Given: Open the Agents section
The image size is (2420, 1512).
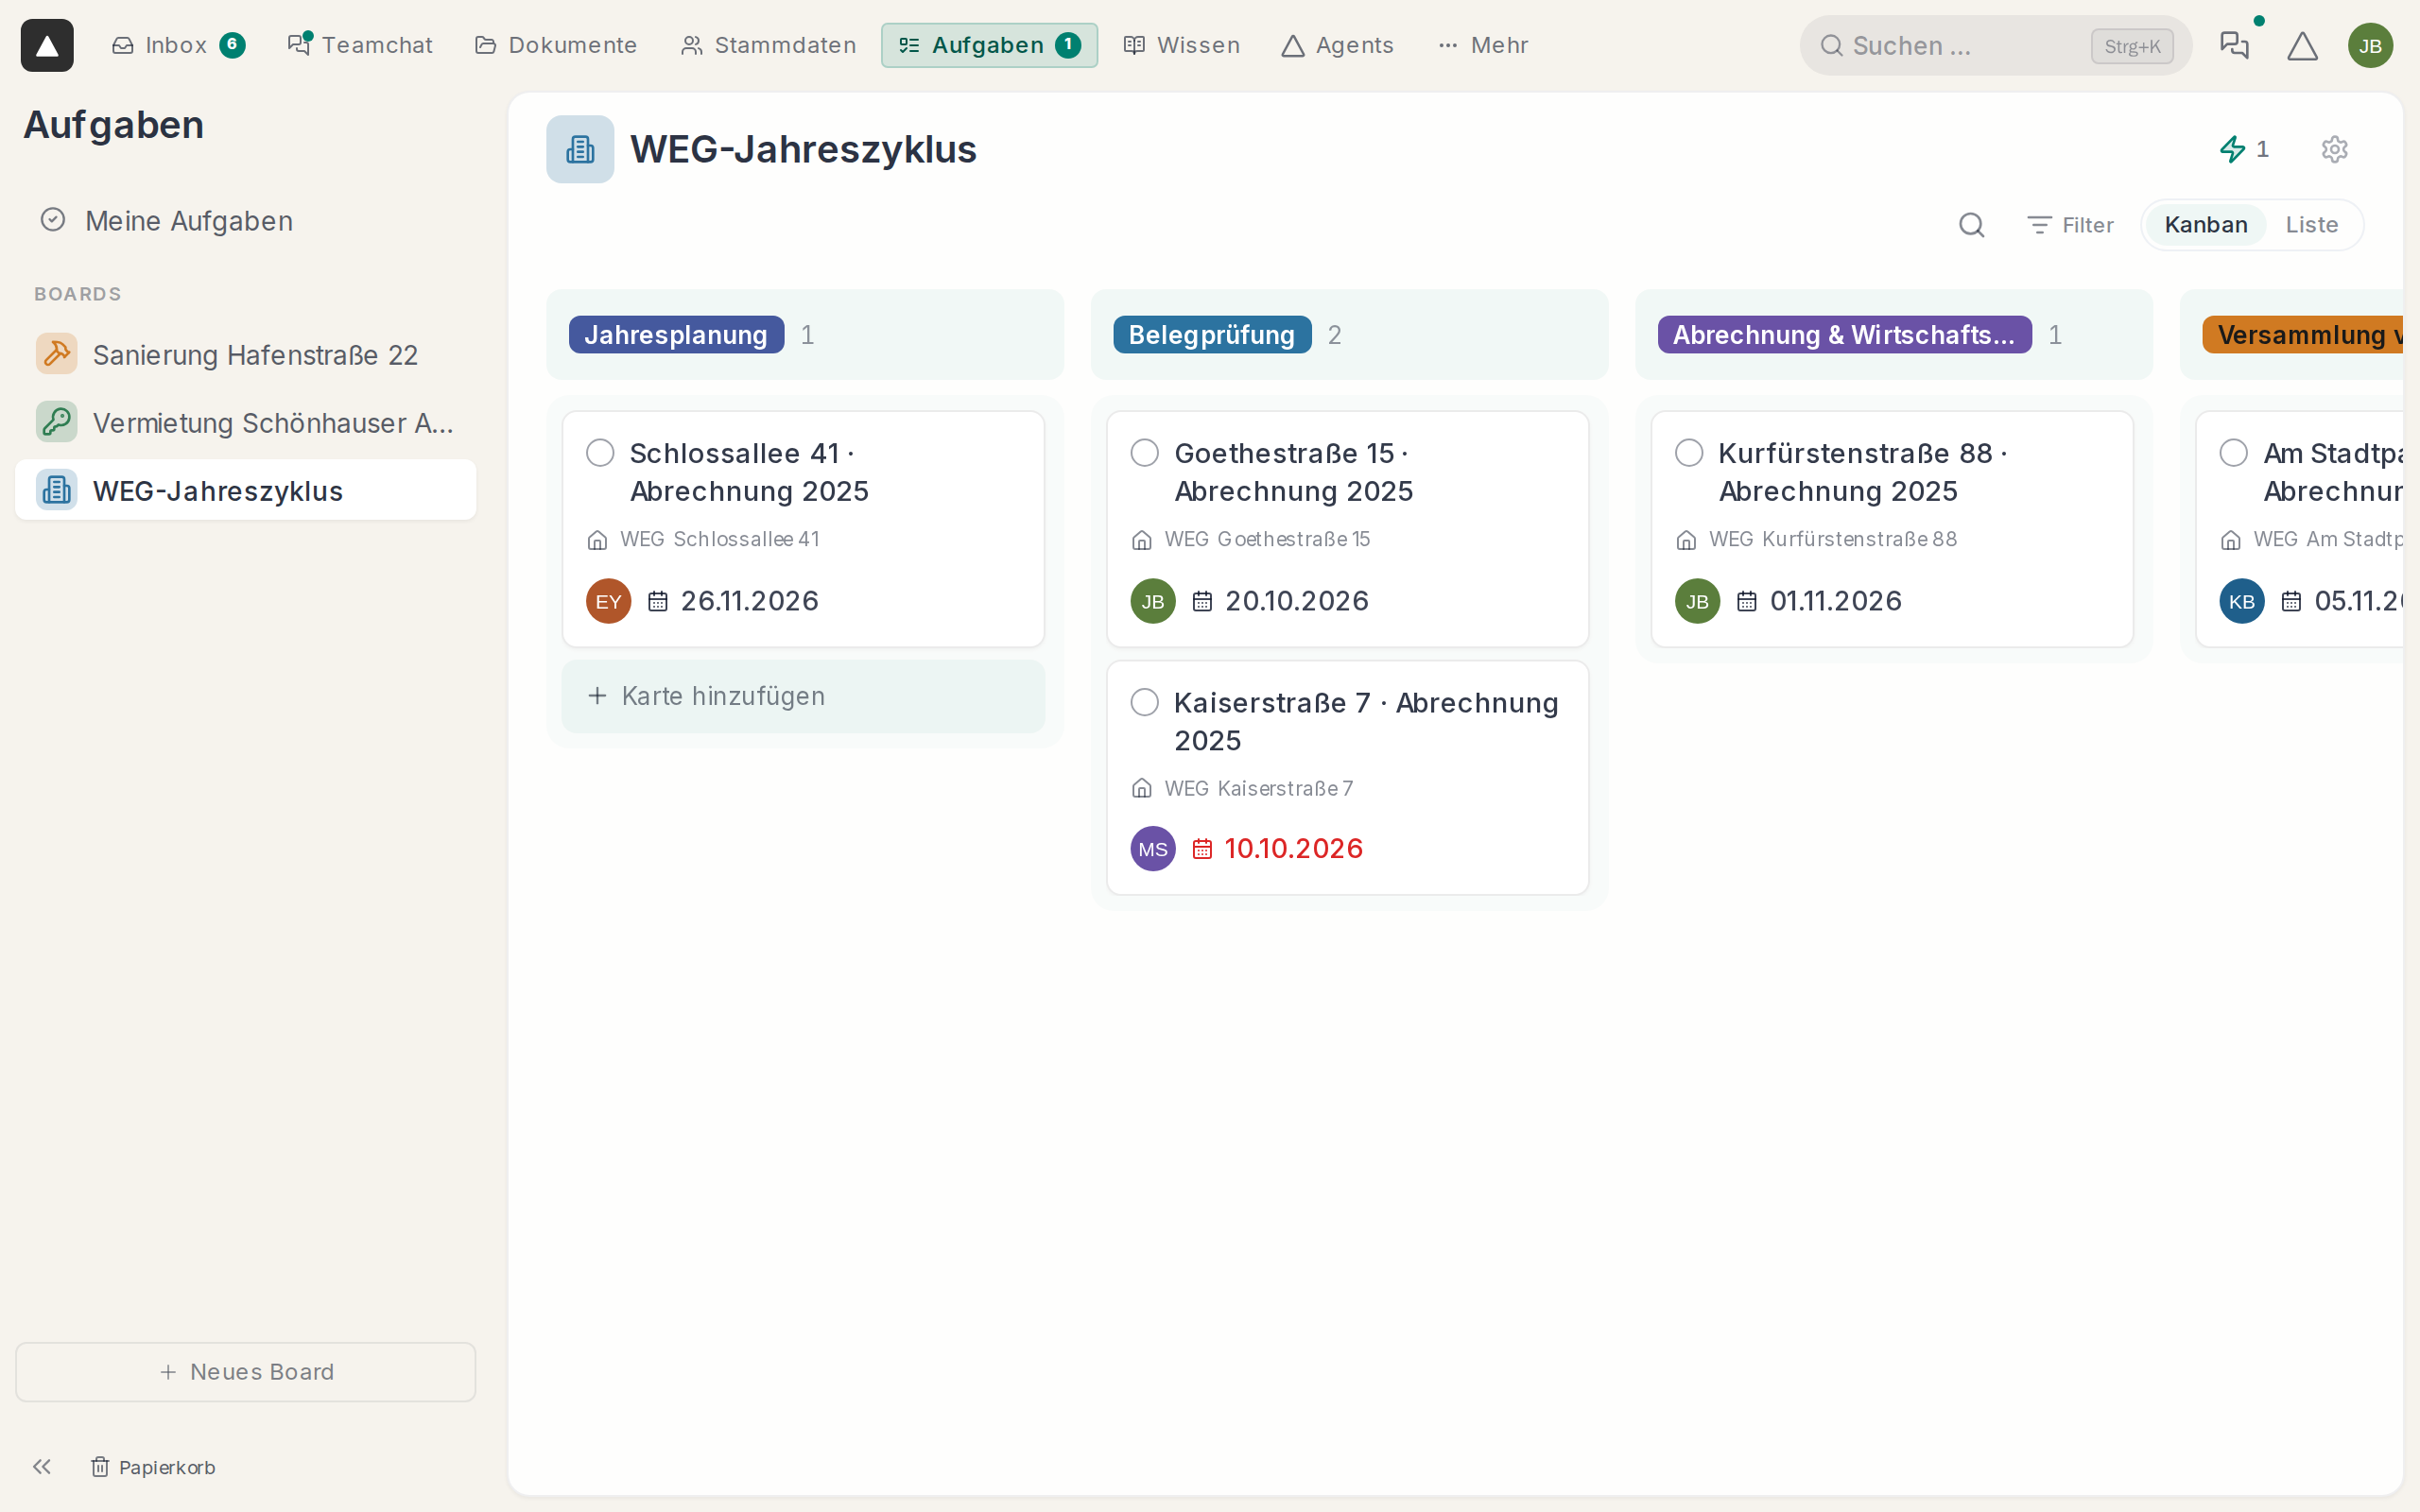Looking at the screenshot, I should (x=1337, y=45).
